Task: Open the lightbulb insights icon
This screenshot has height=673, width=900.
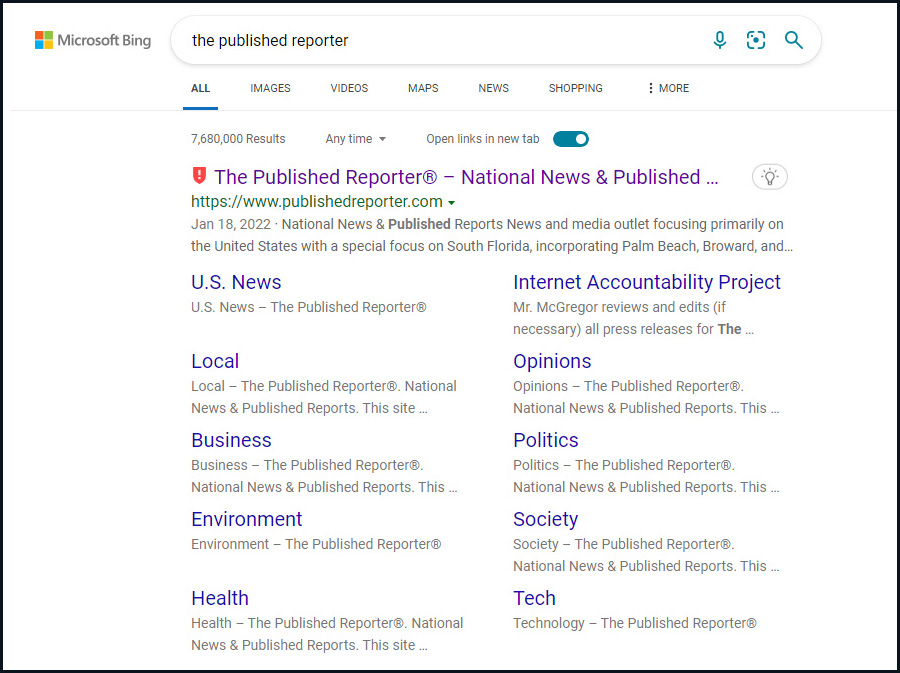Action: point(770,177)
